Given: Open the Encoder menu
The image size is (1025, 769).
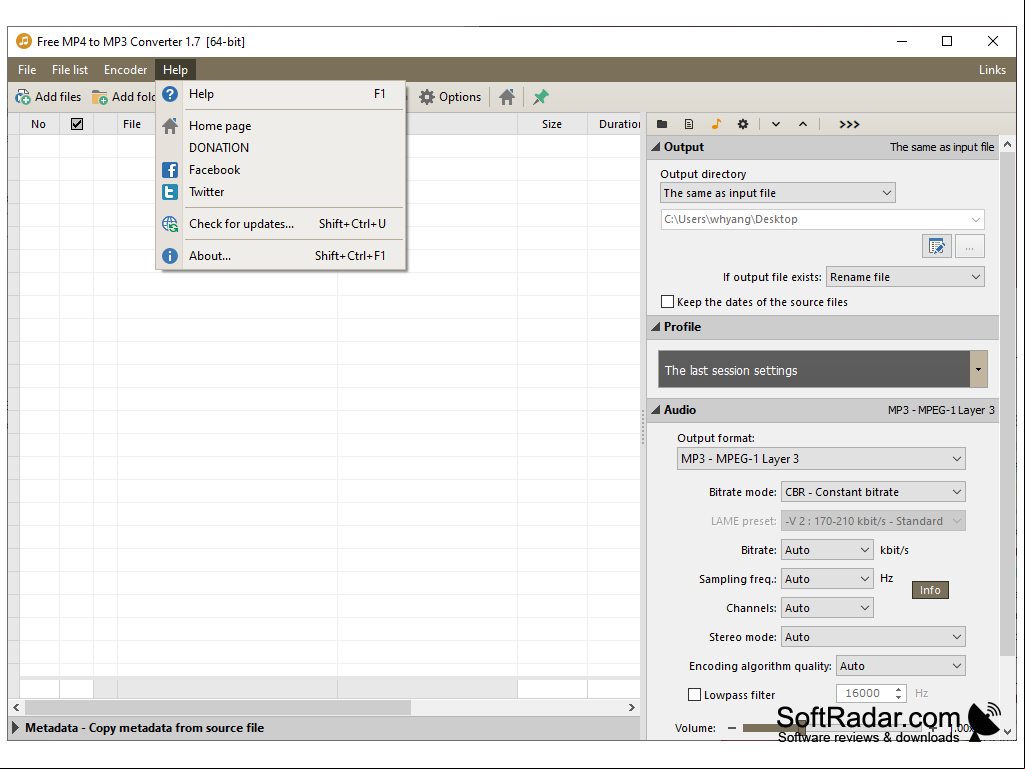Looking at the screenshot, I should coord(126,69).
